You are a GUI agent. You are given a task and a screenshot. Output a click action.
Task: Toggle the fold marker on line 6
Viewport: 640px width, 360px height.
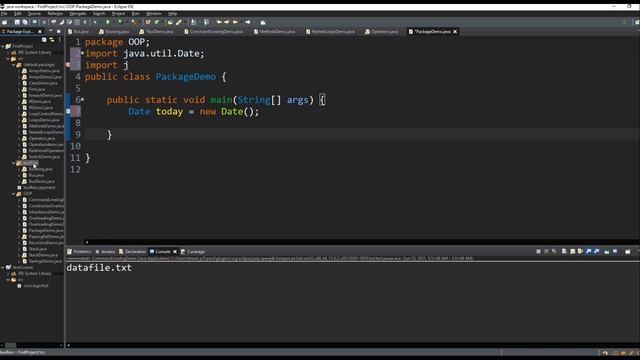pyautogui.click(x=82, y=99)
